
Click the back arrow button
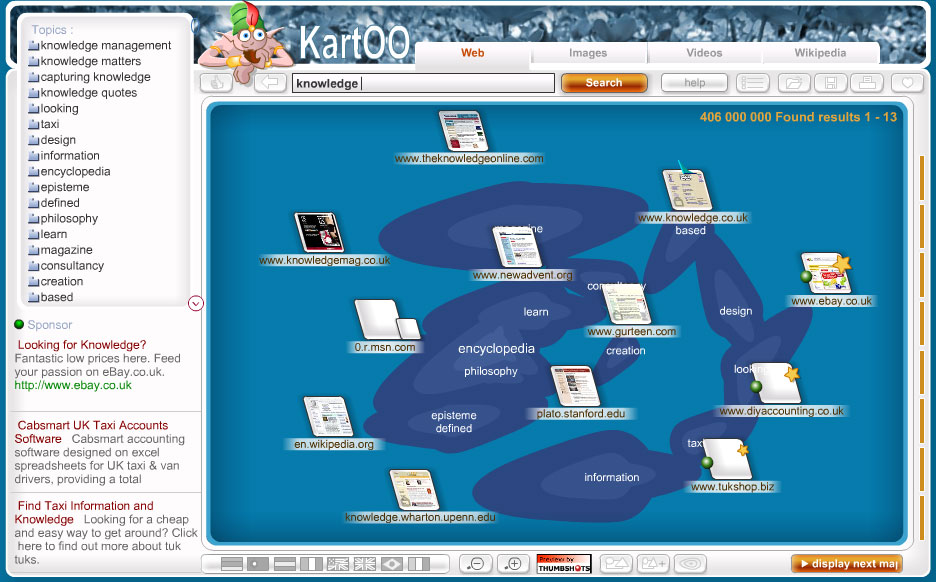pyautogui.click(x=270, y=83)
